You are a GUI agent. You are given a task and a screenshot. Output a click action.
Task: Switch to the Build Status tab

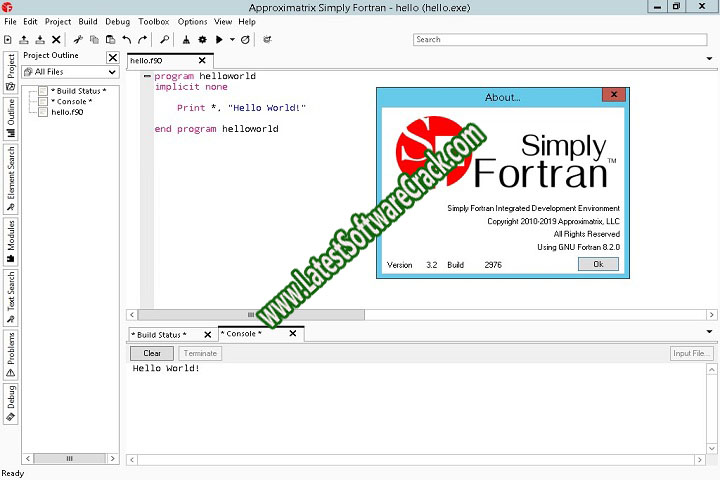[159, 334]
